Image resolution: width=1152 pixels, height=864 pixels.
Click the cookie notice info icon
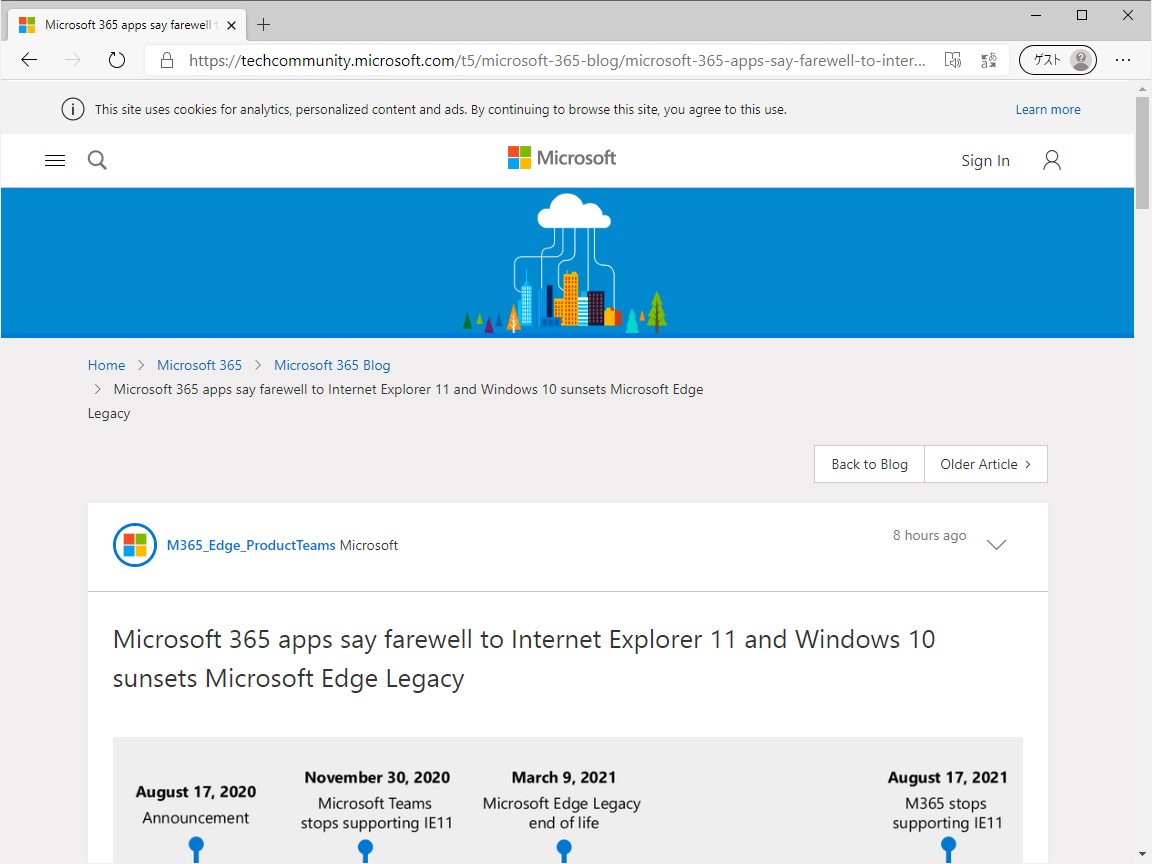point(72,108)
